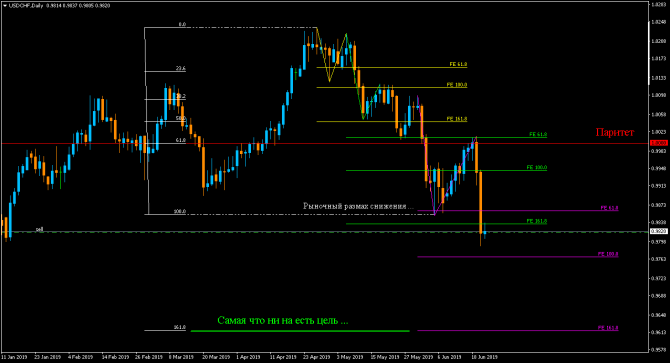Click the green 'Самая что ни на есть цель' text
This screenshot has height=363, width=670.
pos(282,320)
